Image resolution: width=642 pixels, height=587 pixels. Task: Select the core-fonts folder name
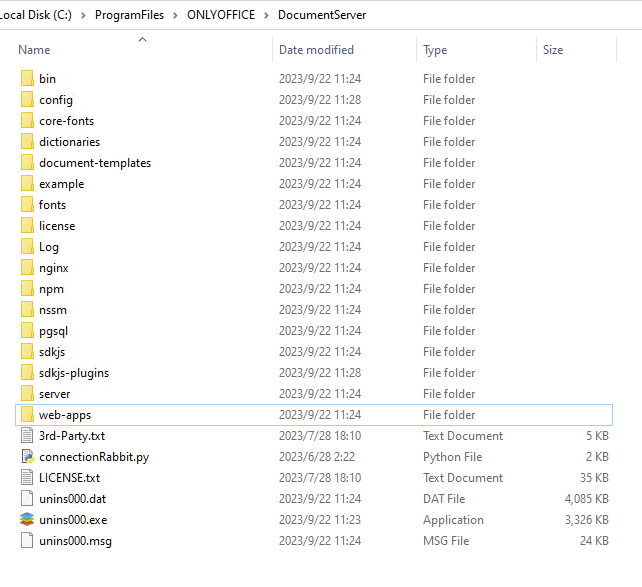(x=67, y=121)
